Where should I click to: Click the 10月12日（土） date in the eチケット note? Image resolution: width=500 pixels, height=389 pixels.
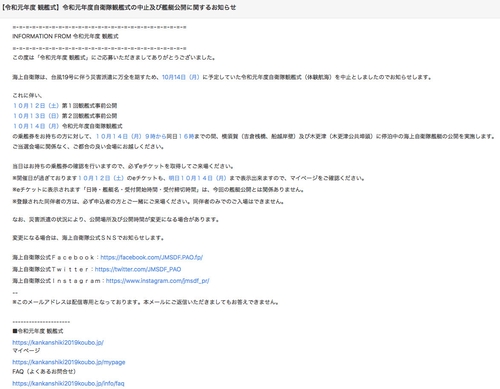click(x=101, y=178)
